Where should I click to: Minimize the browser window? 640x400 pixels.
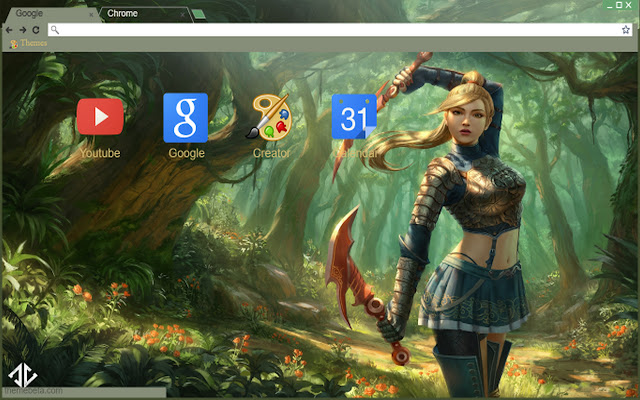point(609,5)
